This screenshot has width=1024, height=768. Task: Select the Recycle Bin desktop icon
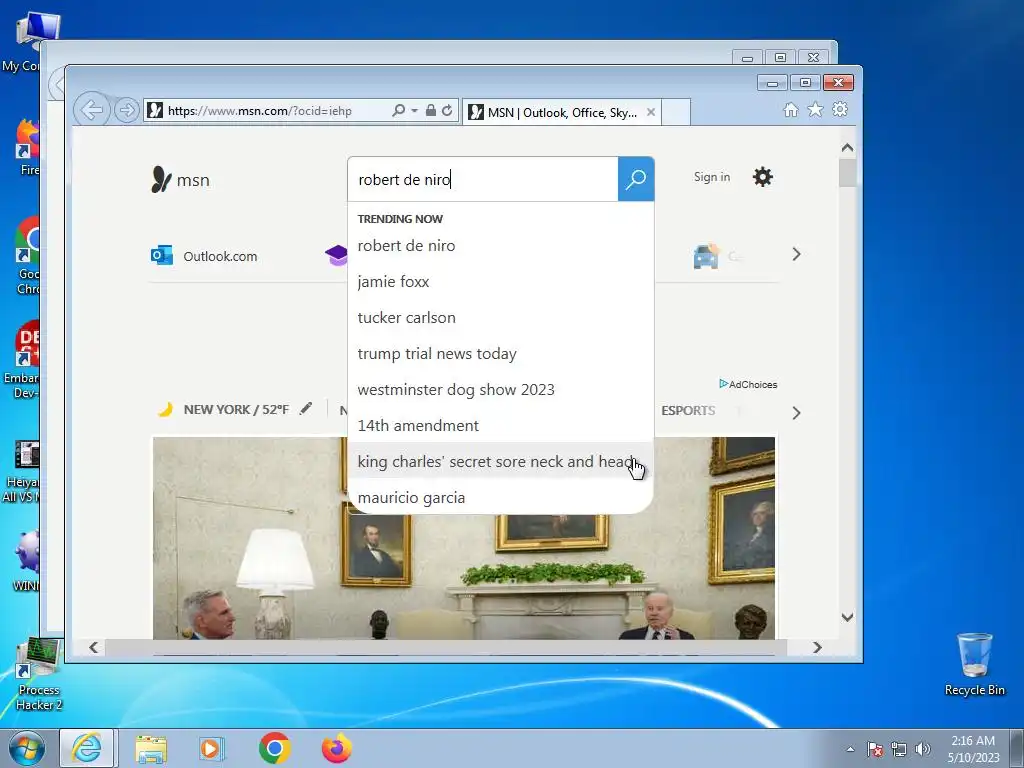(974, 664)
